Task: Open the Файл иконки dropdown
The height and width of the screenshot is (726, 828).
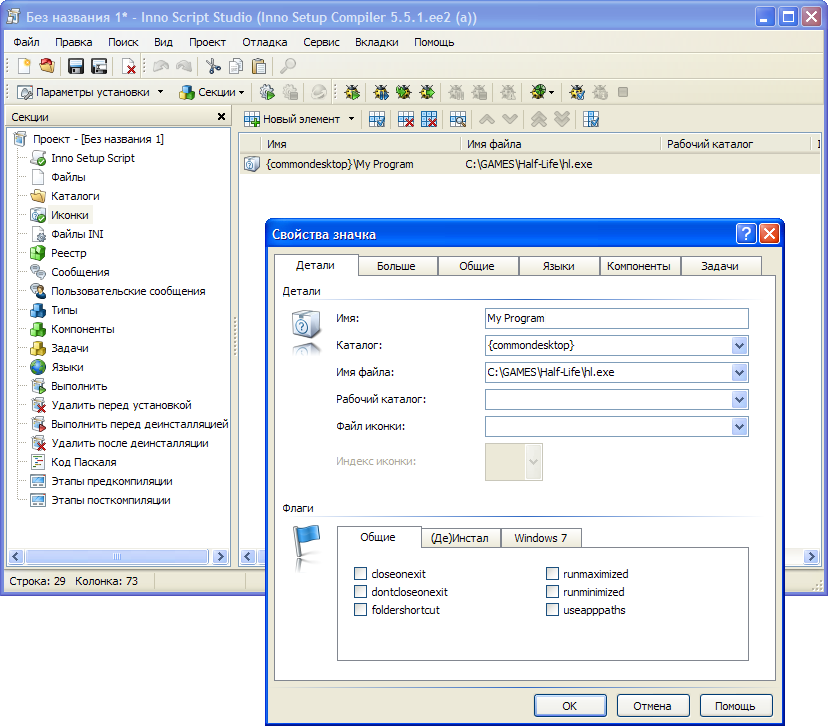Action: [739, 427]
